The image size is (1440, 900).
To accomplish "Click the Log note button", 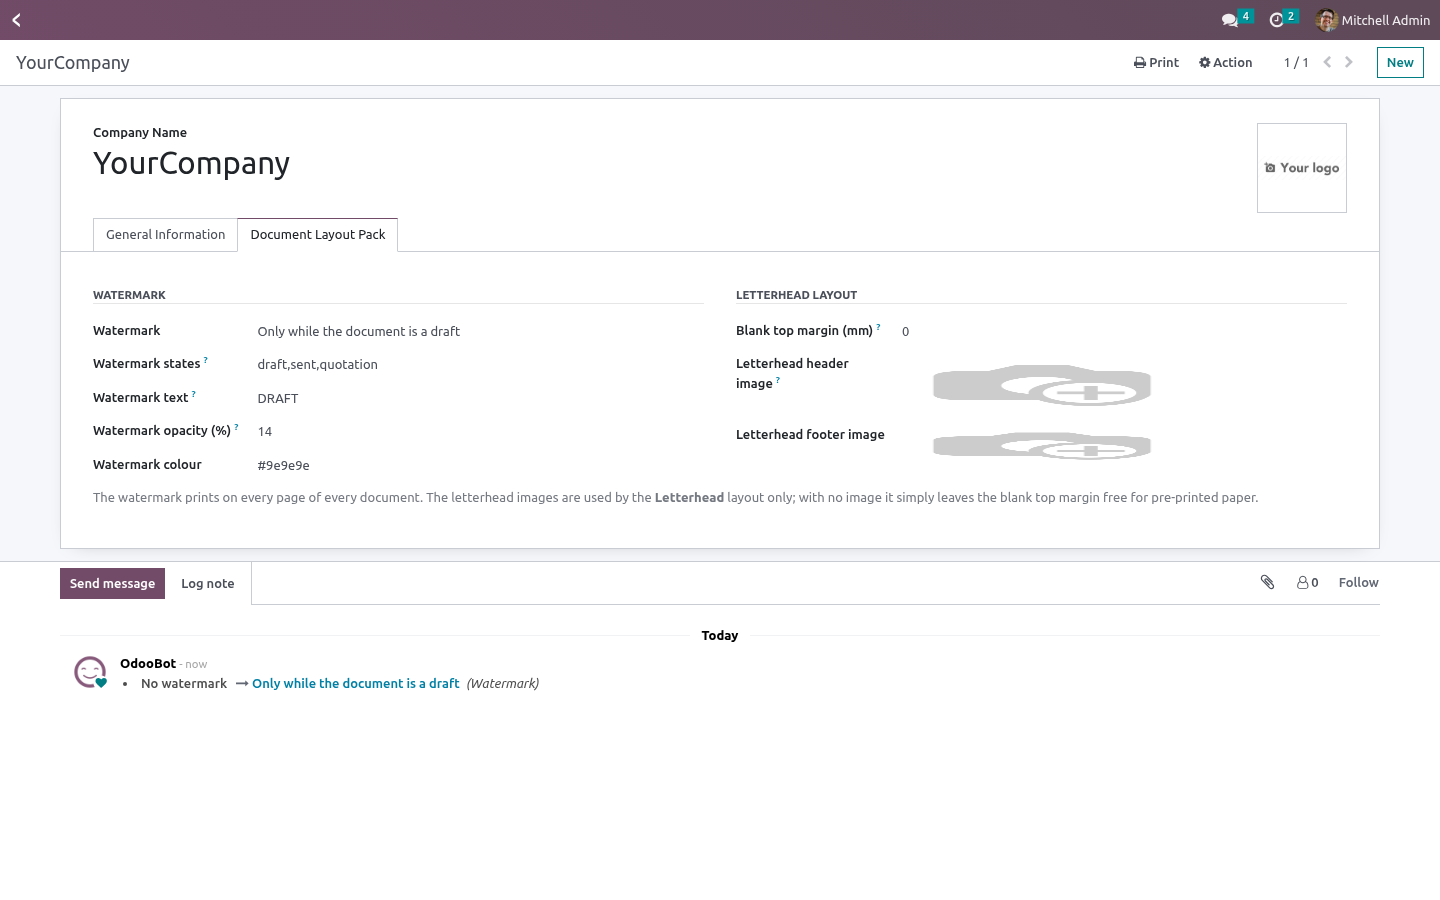I will (x=208, y=583).
